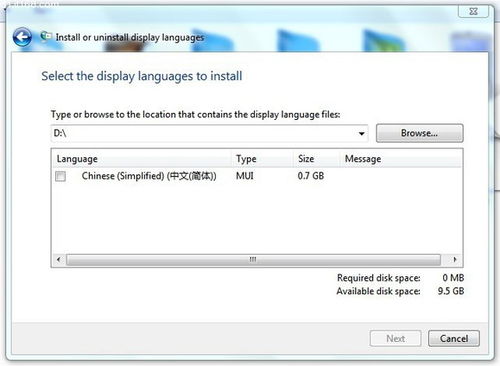Select the Chinese (Simplified) row text
The image size is (500, 366).
[x=149, y=176]
